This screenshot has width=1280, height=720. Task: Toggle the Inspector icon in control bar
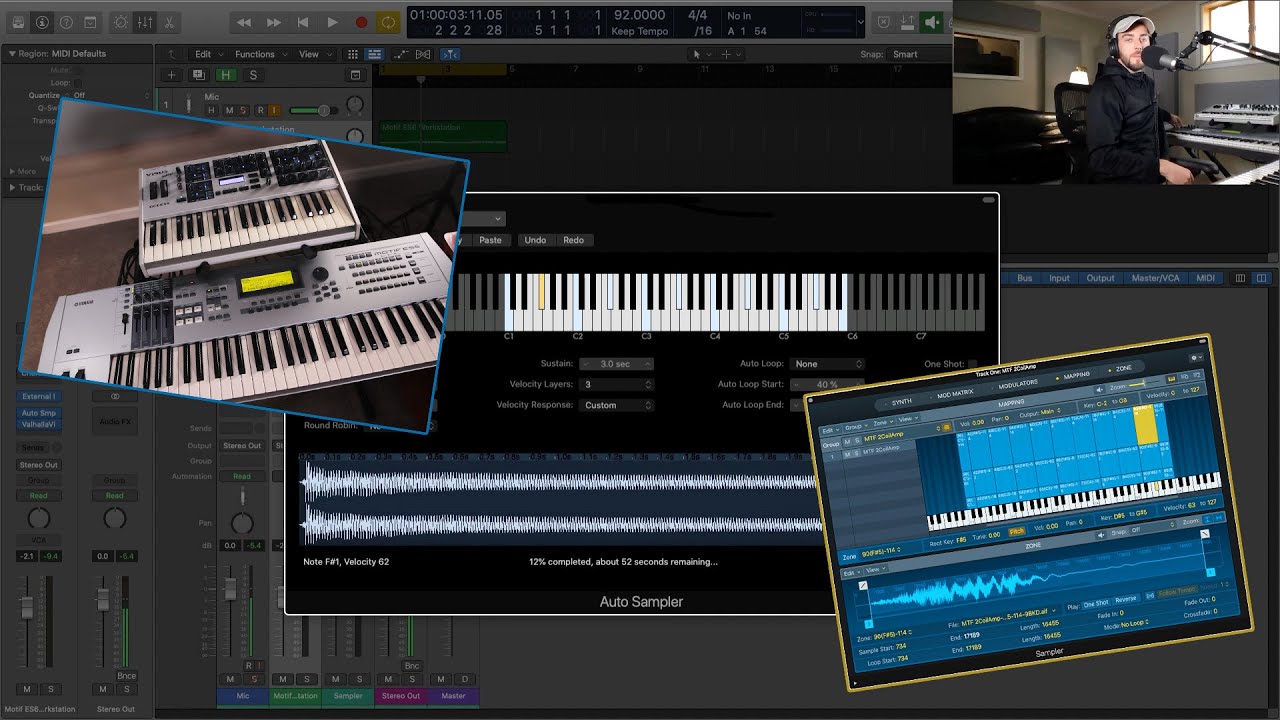click(x=42, y=22)
